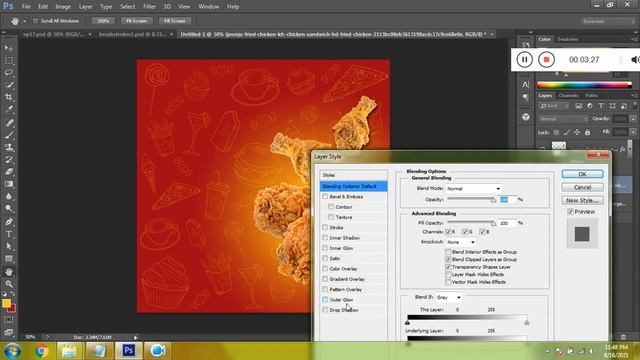Click OK in Layer Style dialog

point(582,174)
